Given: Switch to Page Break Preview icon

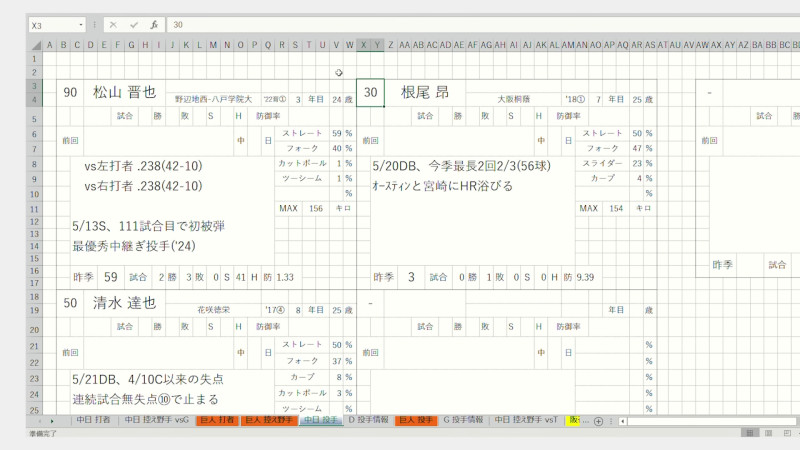Looking at the screenshot, I should [788, 435].
